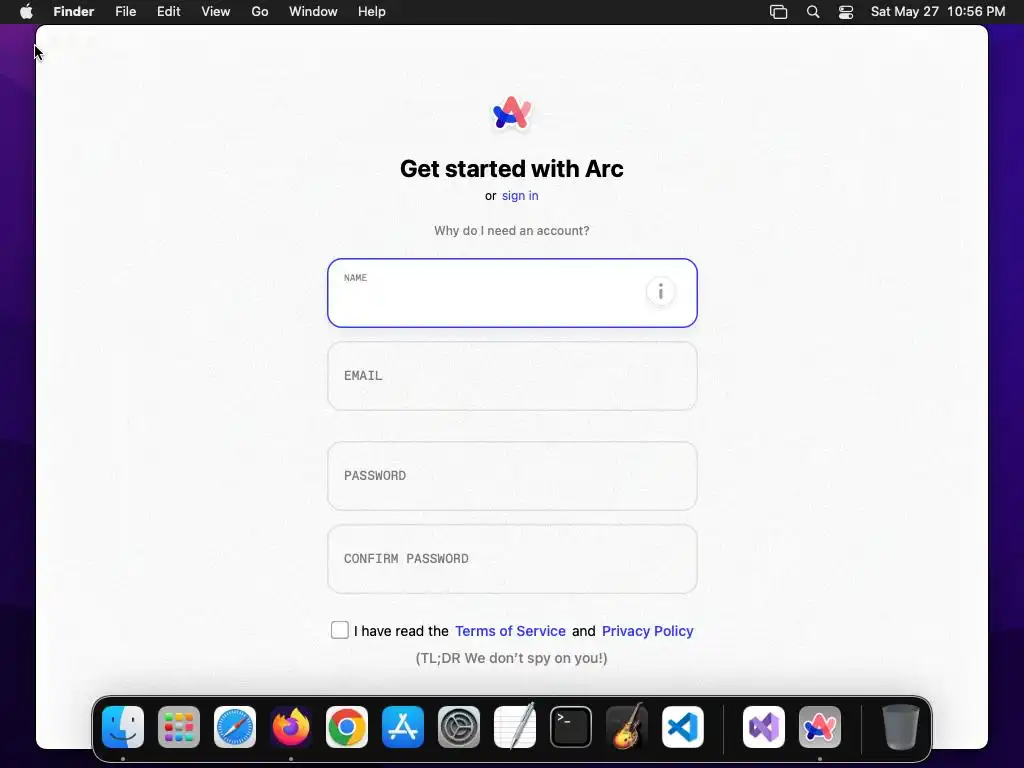Open Control Center in menu bar
The image size is (1024, 768).
pos(846,12)
